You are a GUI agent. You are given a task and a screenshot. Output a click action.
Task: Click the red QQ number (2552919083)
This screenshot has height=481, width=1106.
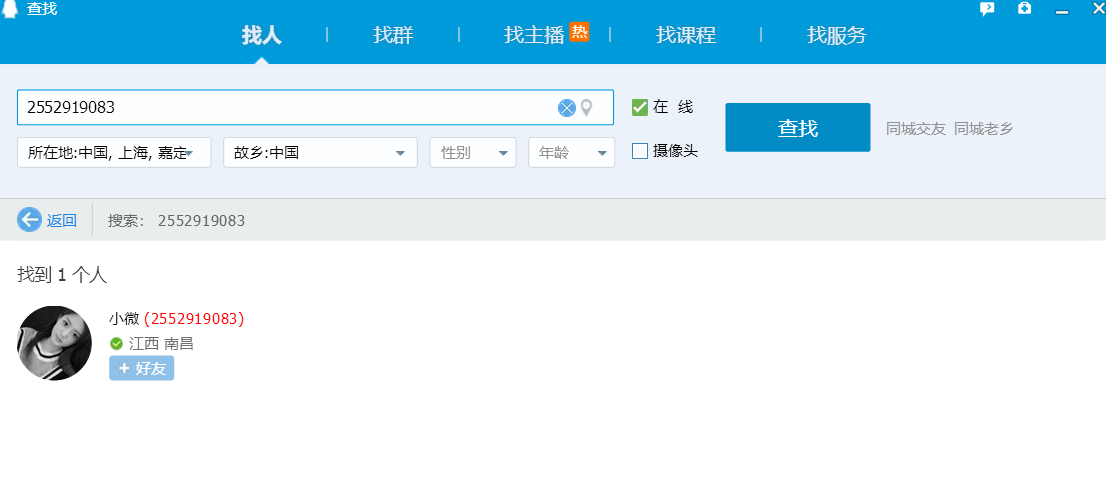tap(194, 319)
